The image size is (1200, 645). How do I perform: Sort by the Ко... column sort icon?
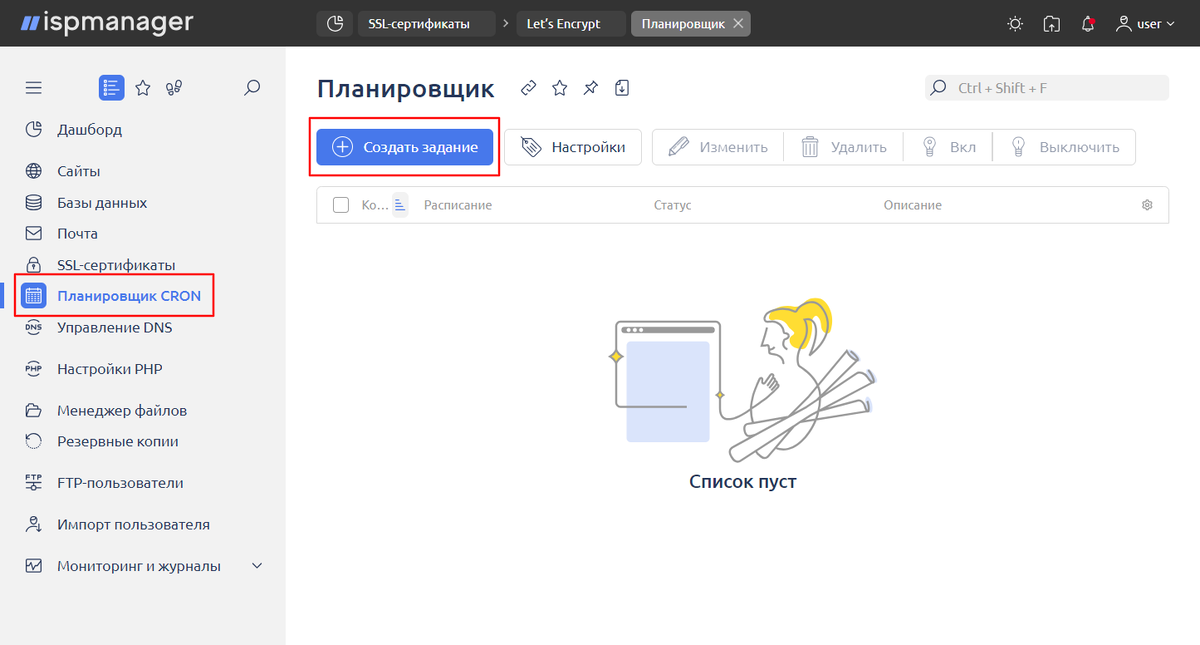tap(400, 205)
